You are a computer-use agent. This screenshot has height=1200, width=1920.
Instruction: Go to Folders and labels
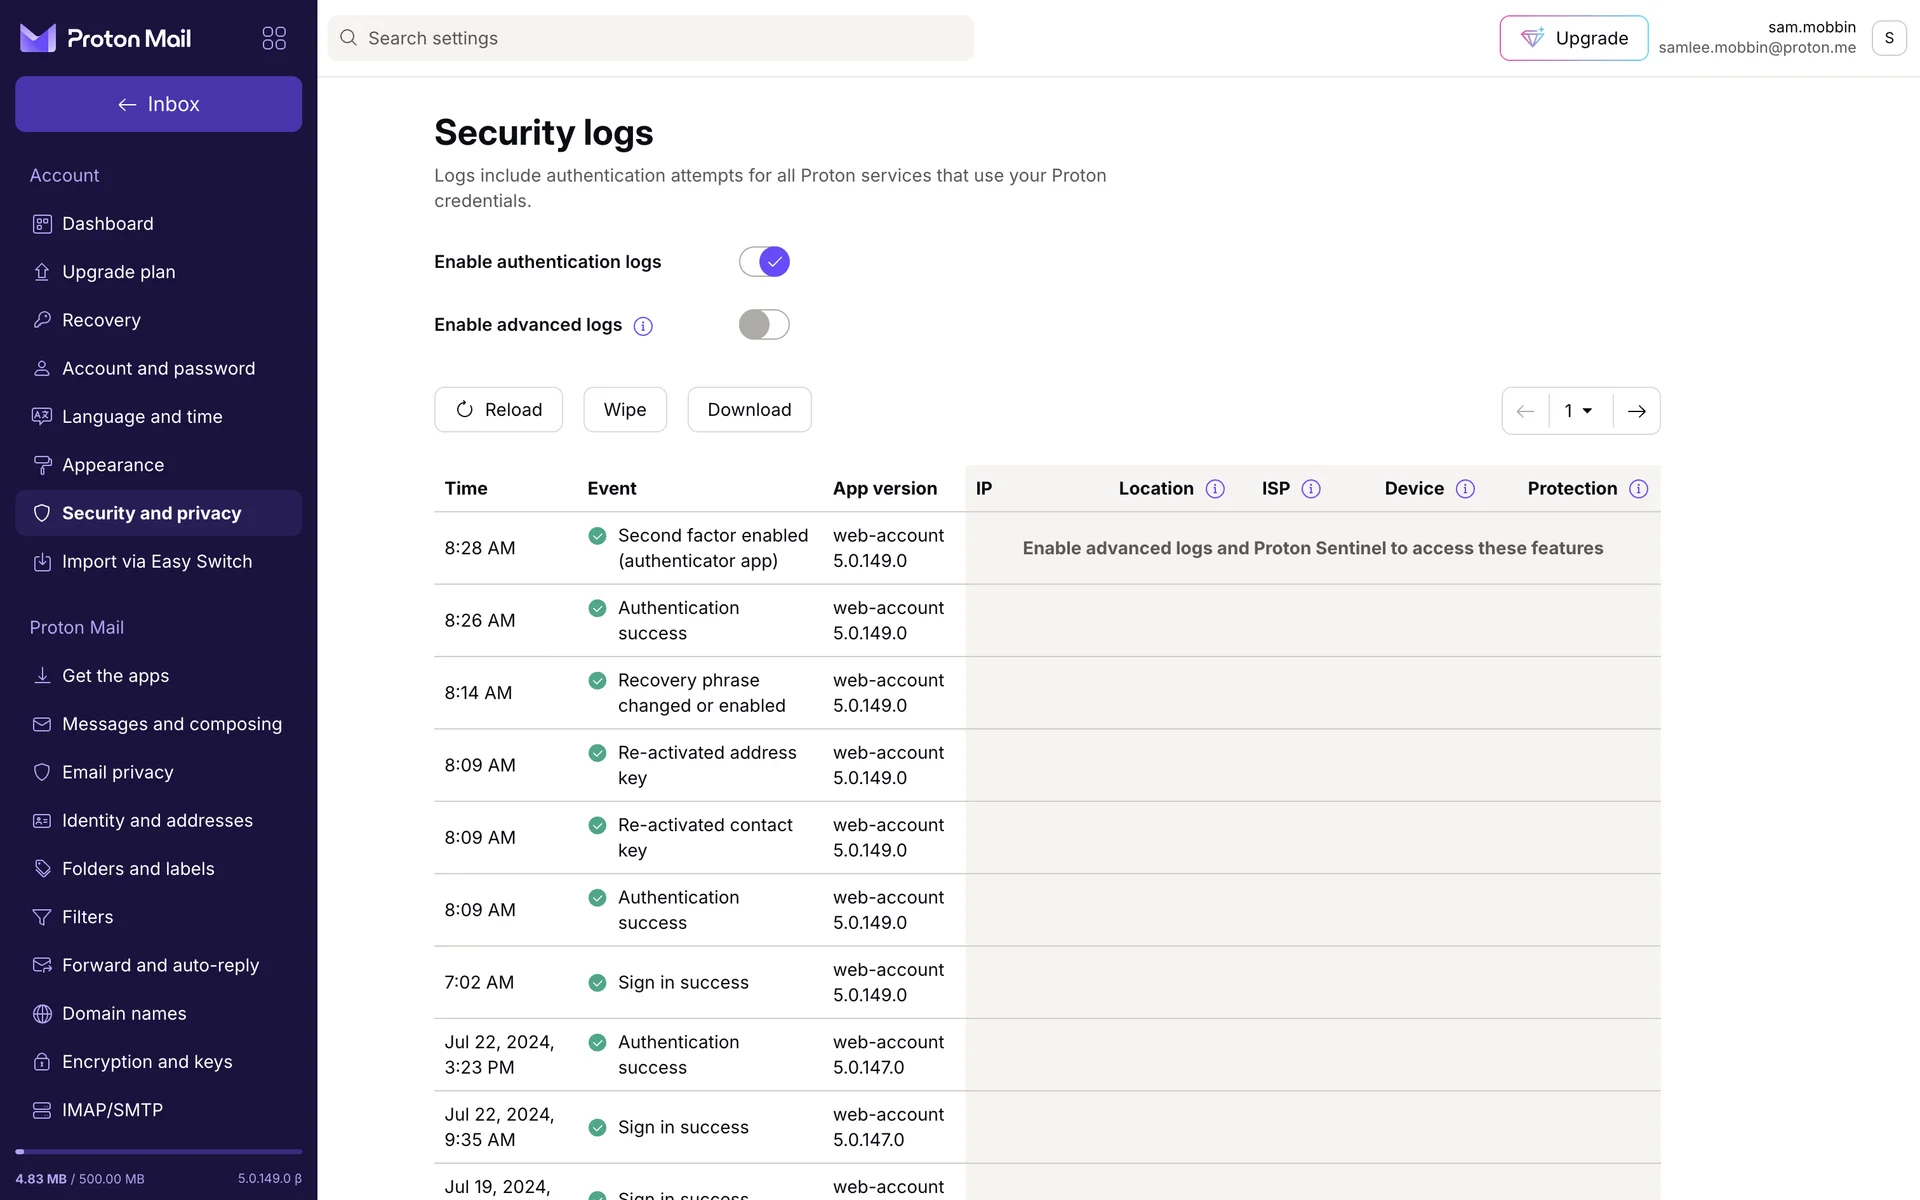click(x=138, y=869)
